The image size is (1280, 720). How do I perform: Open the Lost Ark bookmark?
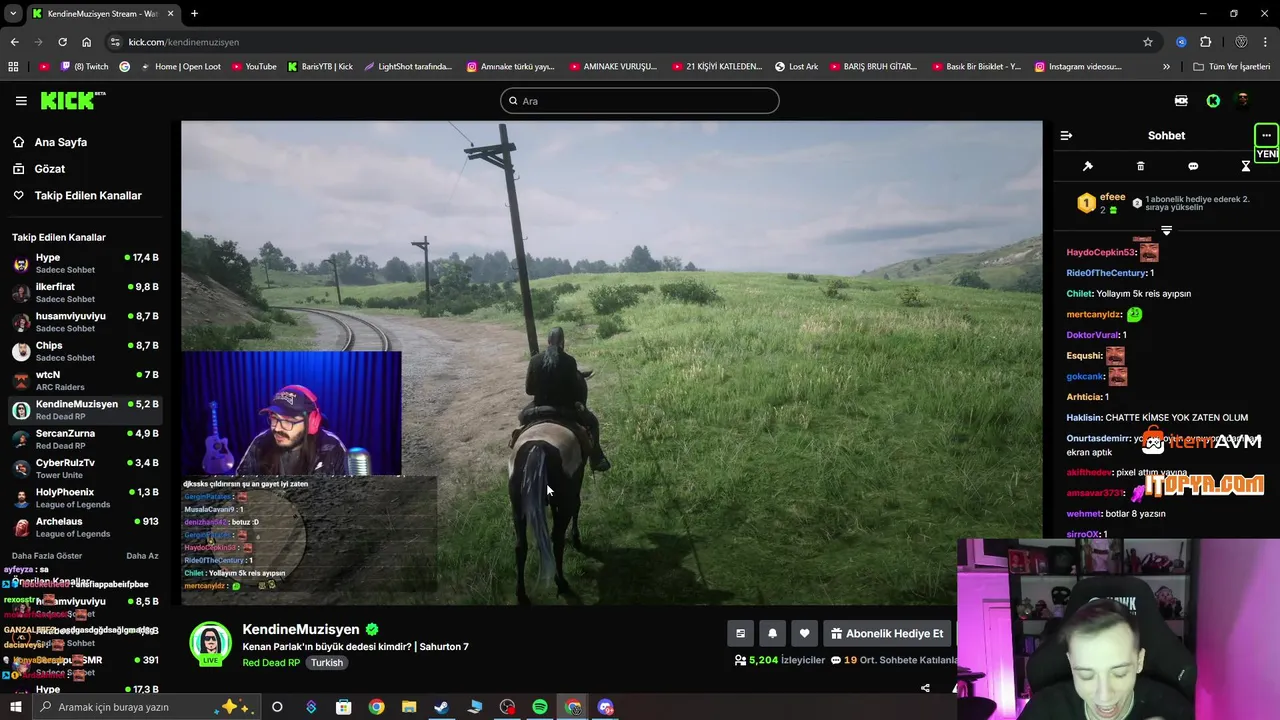[x=796, y=67]
